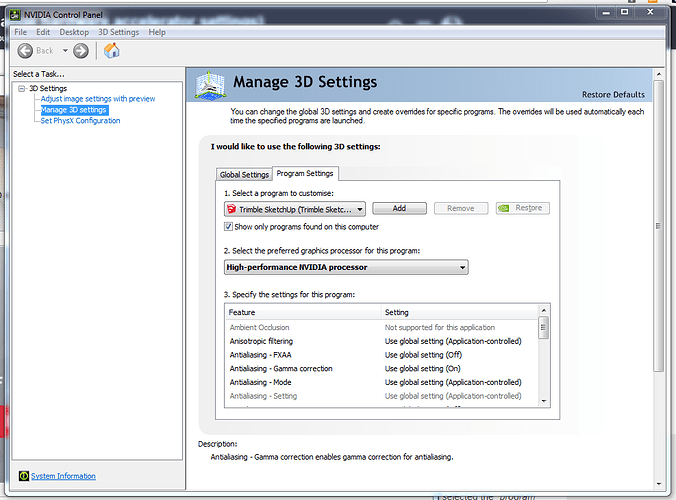Select the Anisotropic filtering feature row

click(x=382, y=341)
